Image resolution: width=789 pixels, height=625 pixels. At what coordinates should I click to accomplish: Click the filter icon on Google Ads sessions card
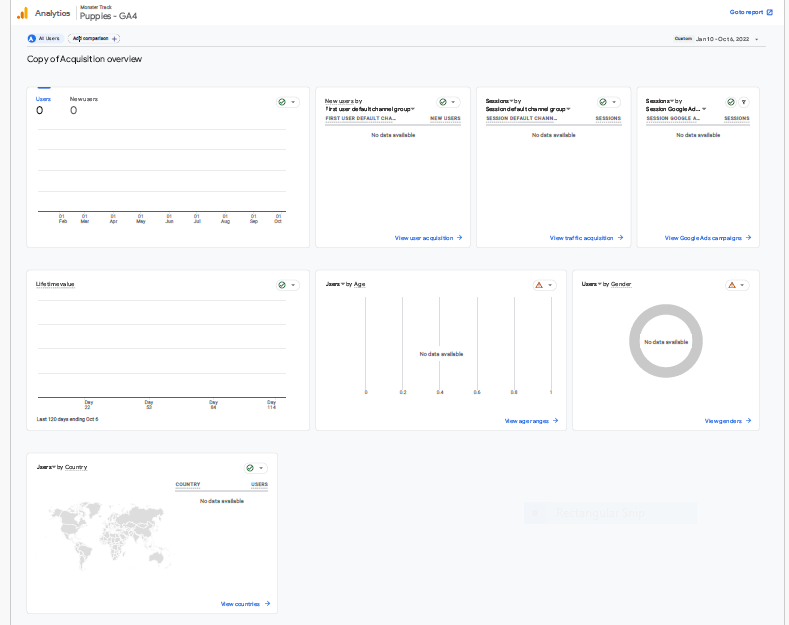[743, 102]
